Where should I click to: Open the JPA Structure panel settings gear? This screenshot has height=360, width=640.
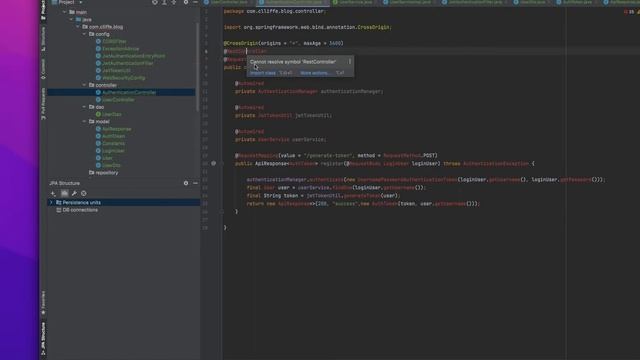click(x=186, y=183)
